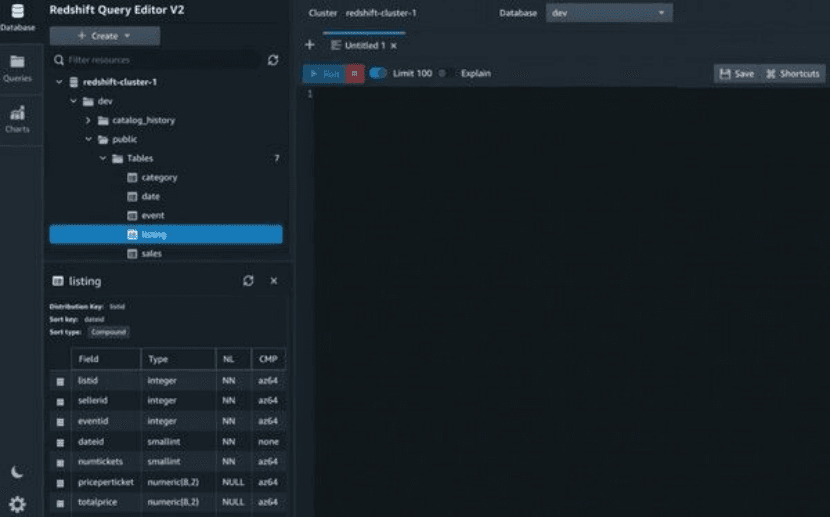Click the priceperticket column icon
Viewport: 830px width, 518px height.
tap(60, 483)
